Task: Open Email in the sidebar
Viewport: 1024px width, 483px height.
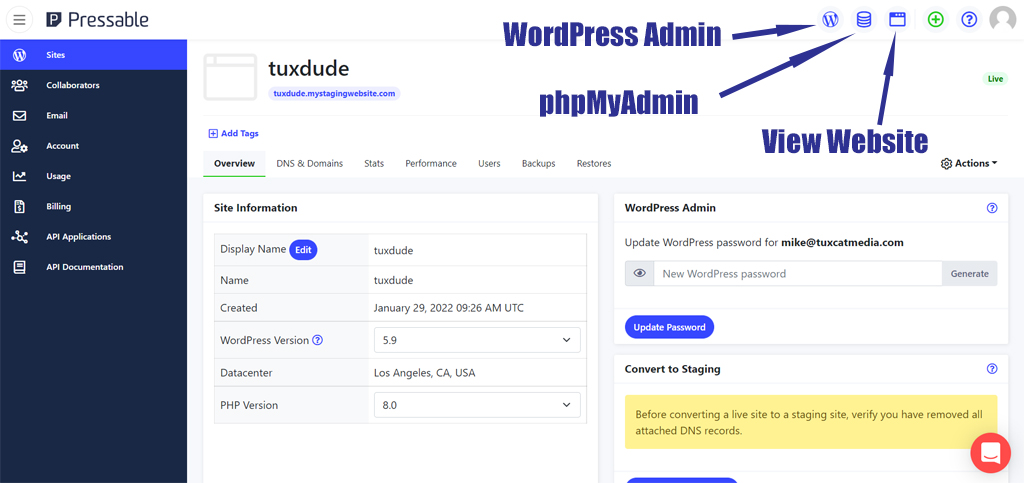Action: (93, 116)
